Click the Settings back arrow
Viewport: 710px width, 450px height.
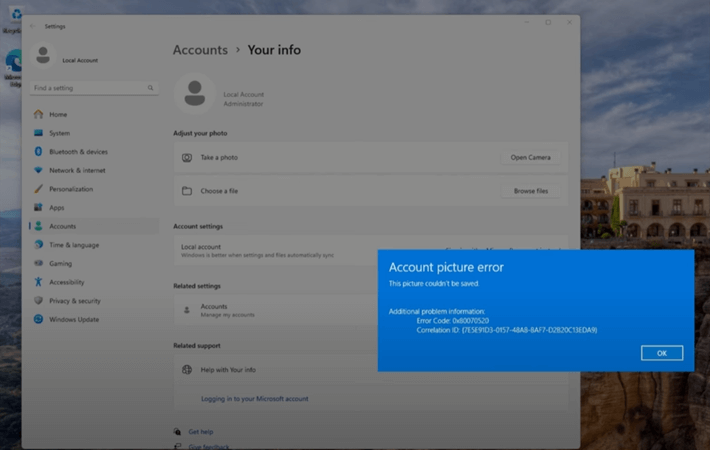tap(33, 26)
